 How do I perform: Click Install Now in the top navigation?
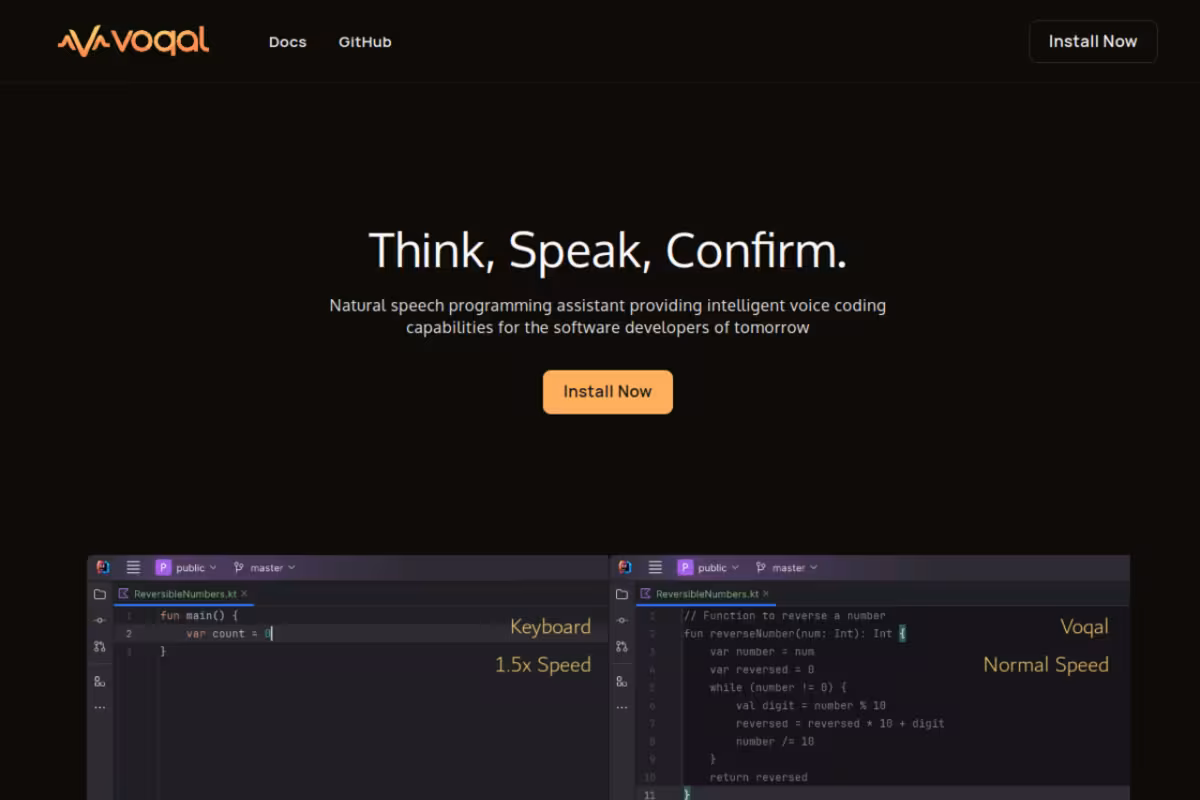coord(1093,41)
